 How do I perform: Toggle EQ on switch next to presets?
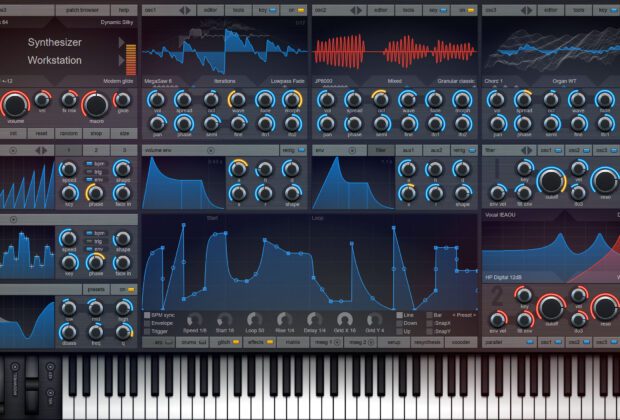[x=131, y=289]
